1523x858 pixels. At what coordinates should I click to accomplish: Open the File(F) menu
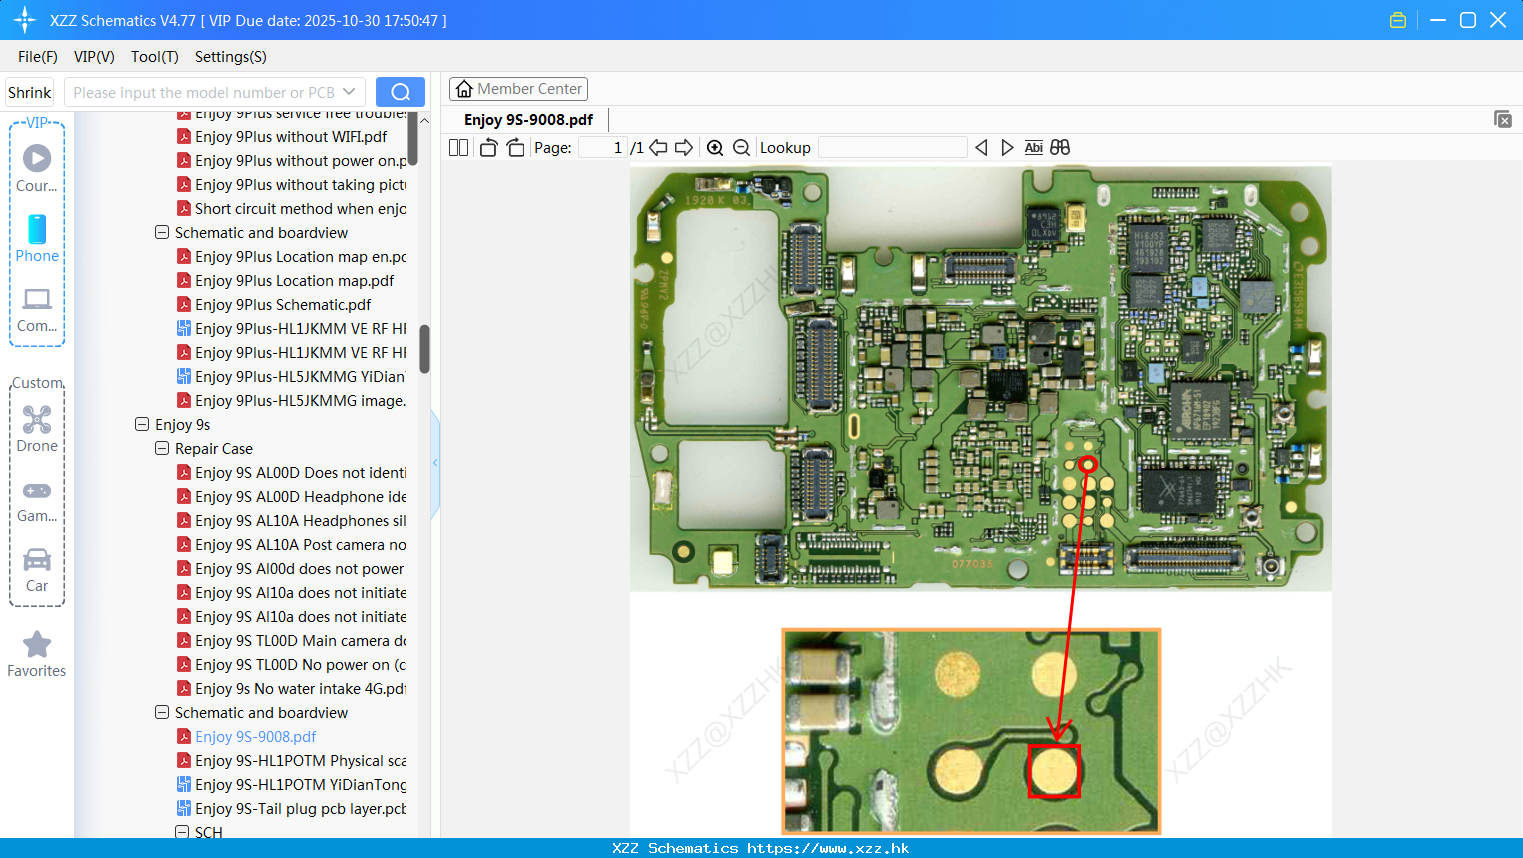coord(38,57)
